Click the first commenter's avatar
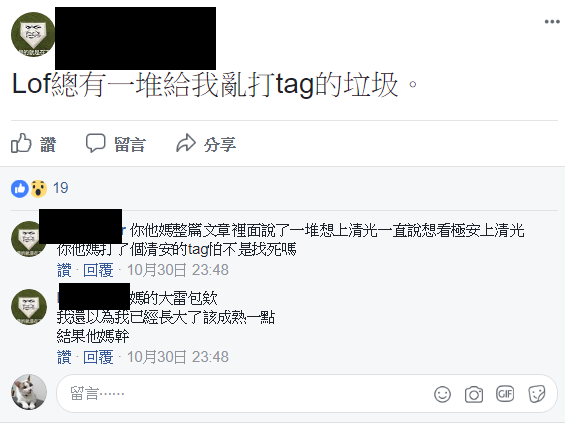This screenshot has height=423, width=565. [29, 239]
